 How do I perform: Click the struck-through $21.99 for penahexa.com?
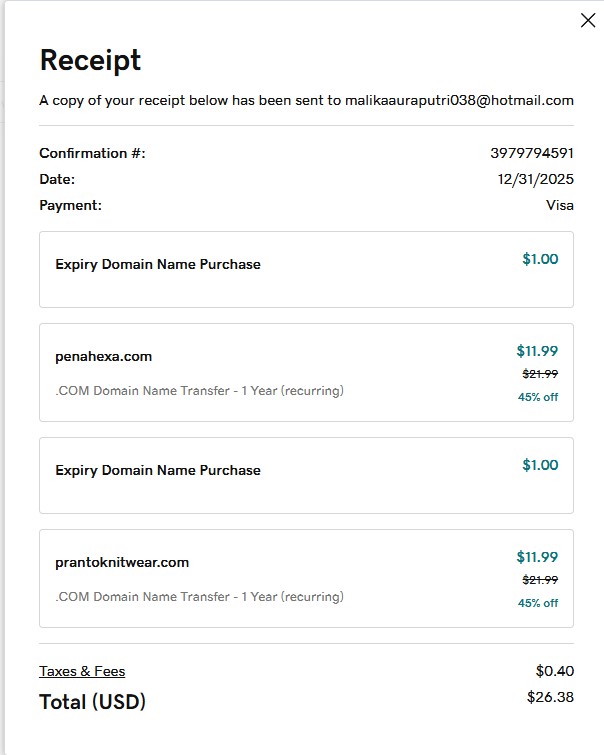tap(540, 374)
